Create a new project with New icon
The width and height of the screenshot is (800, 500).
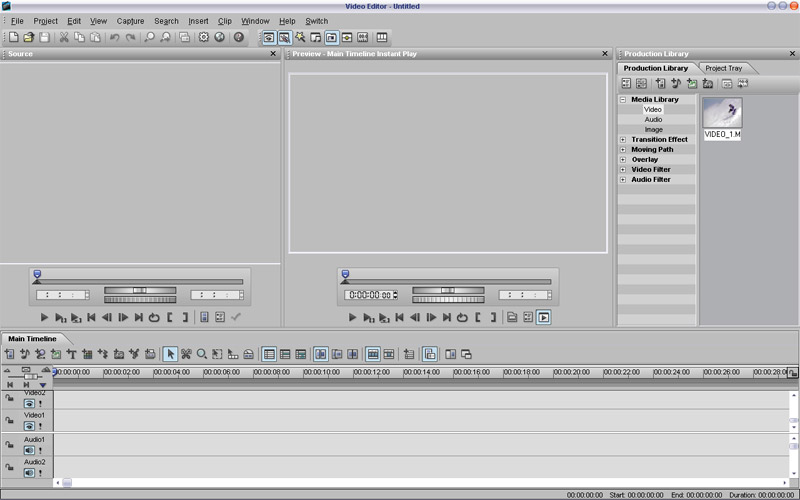click(14, 37)
